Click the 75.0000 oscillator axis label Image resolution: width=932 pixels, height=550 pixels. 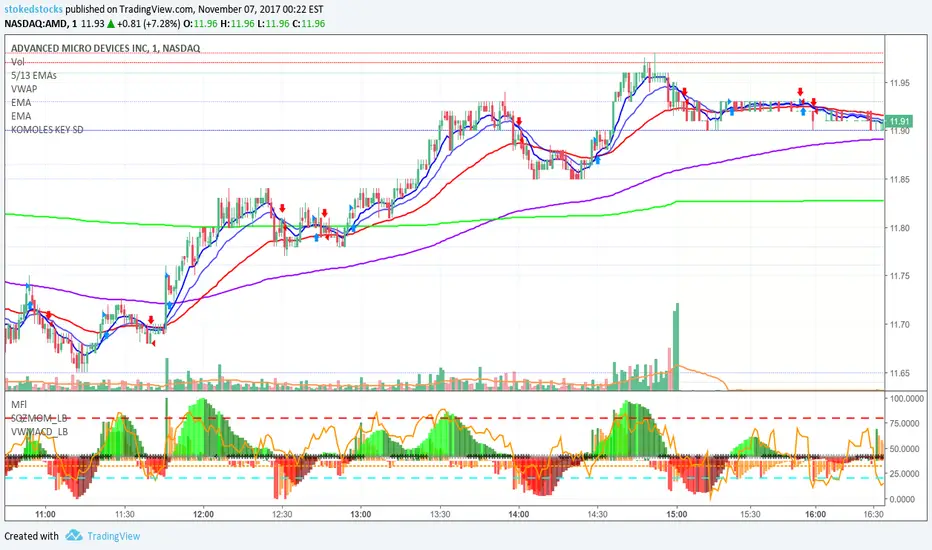(906, 423)
